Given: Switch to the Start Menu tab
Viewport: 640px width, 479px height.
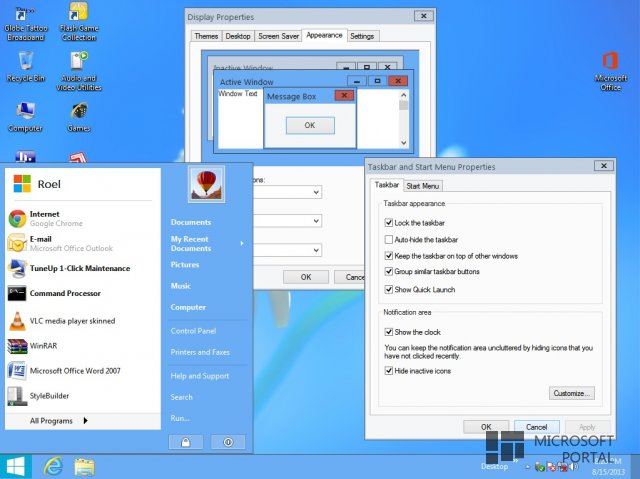Looking at the screenshot, I should click(422, 186).
